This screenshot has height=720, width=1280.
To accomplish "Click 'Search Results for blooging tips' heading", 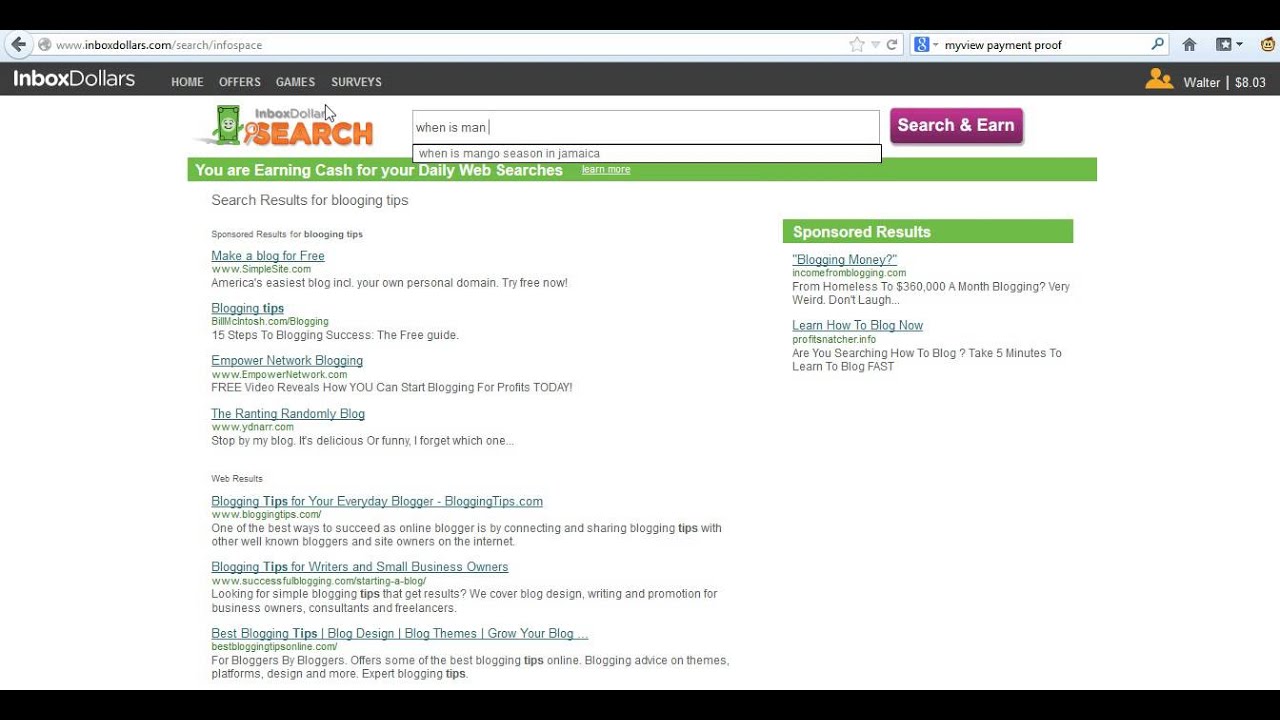I will [310, 201].
